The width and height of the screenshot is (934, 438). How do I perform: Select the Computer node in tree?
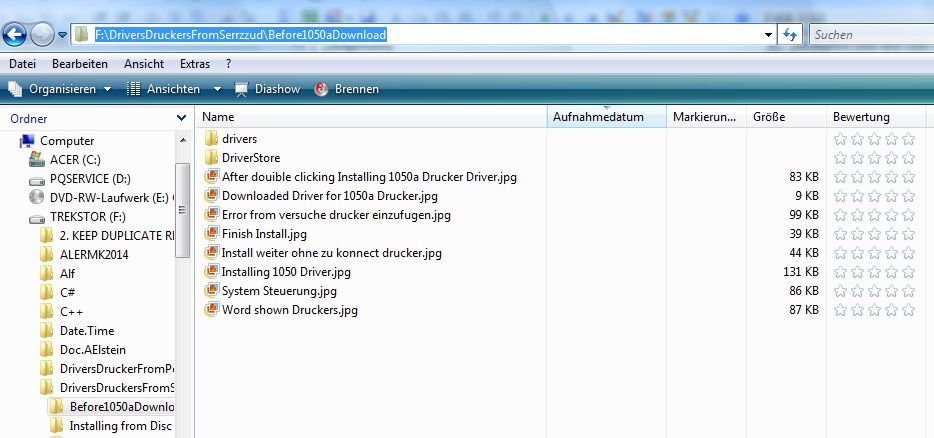(x=57, y=141)
